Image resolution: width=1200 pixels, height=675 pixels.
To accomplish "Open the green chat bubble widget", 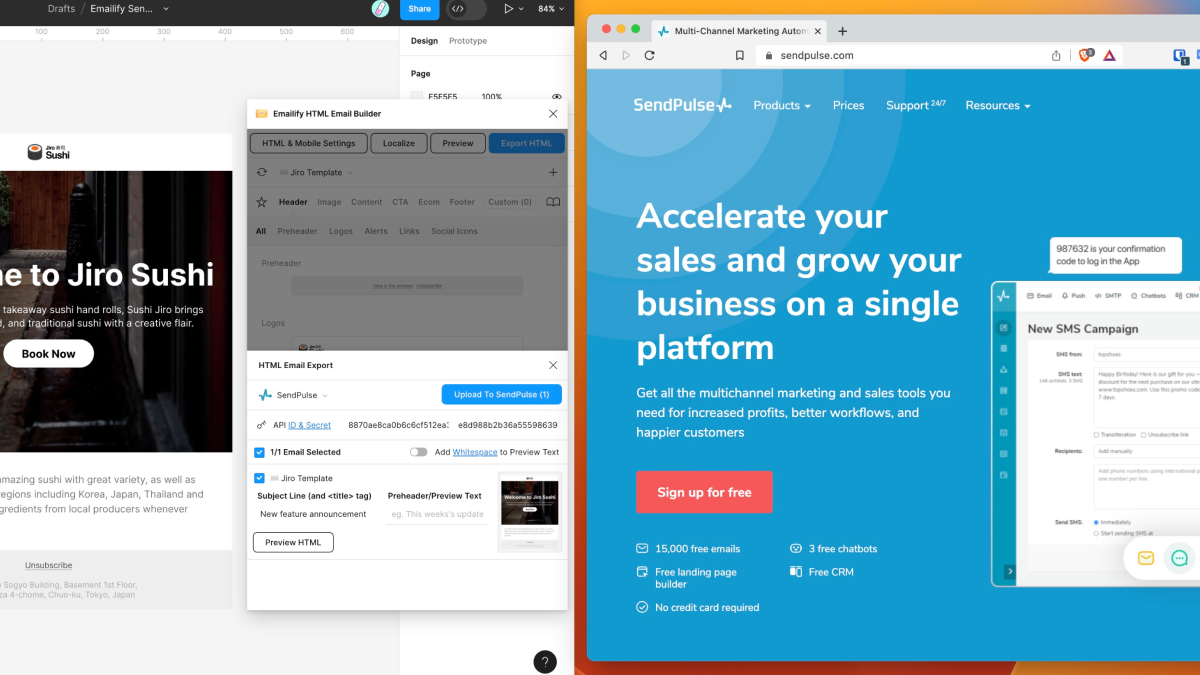I will [x=1180, y=559].
